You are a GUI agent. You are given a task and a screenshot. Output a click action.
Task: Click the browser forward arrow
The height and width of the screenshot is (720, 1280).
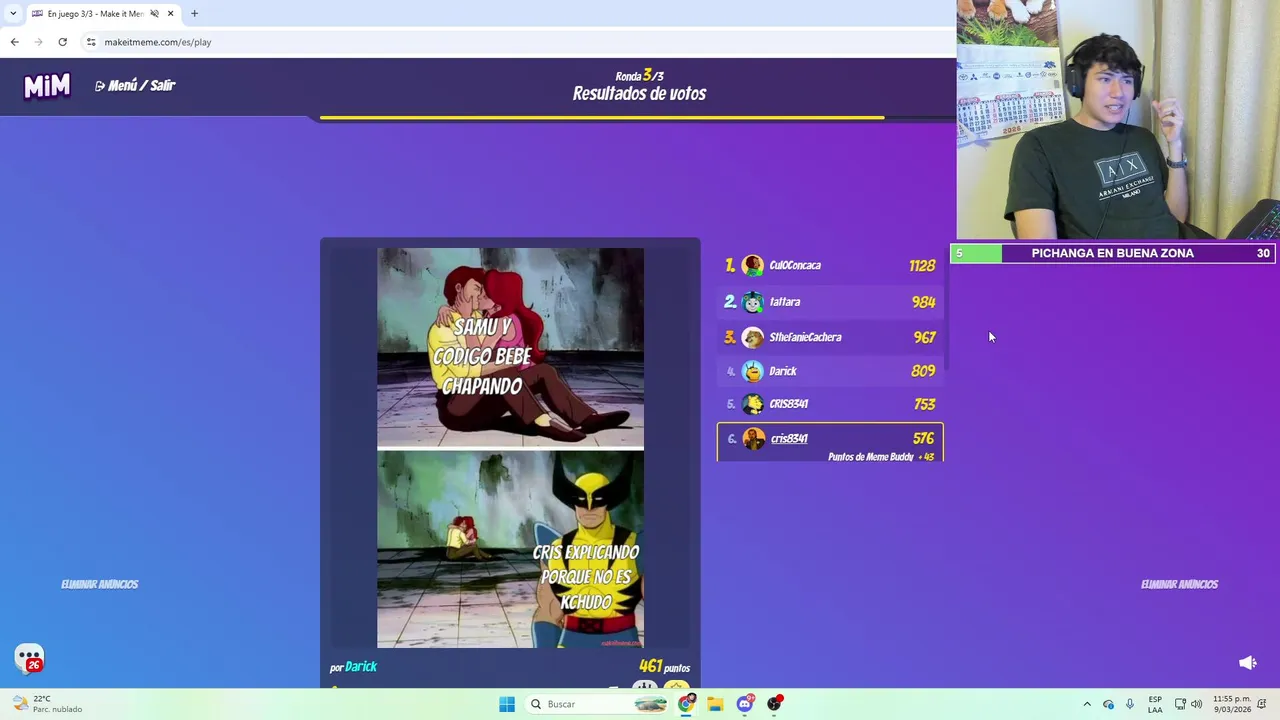coord(38,42)
